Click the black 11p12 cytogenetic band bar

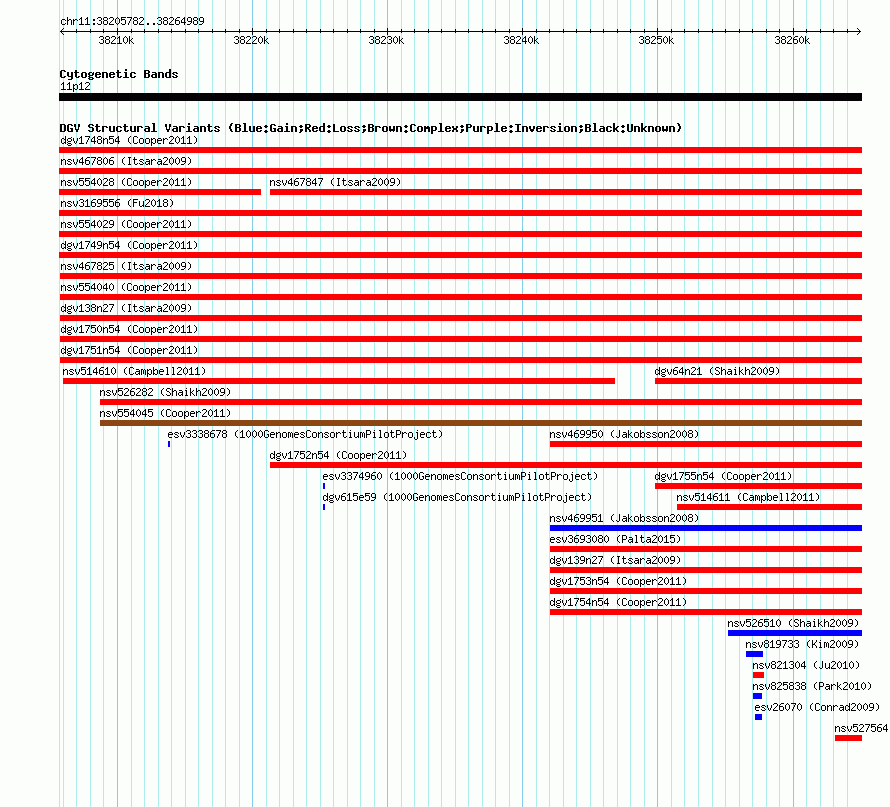pos(460,97)
